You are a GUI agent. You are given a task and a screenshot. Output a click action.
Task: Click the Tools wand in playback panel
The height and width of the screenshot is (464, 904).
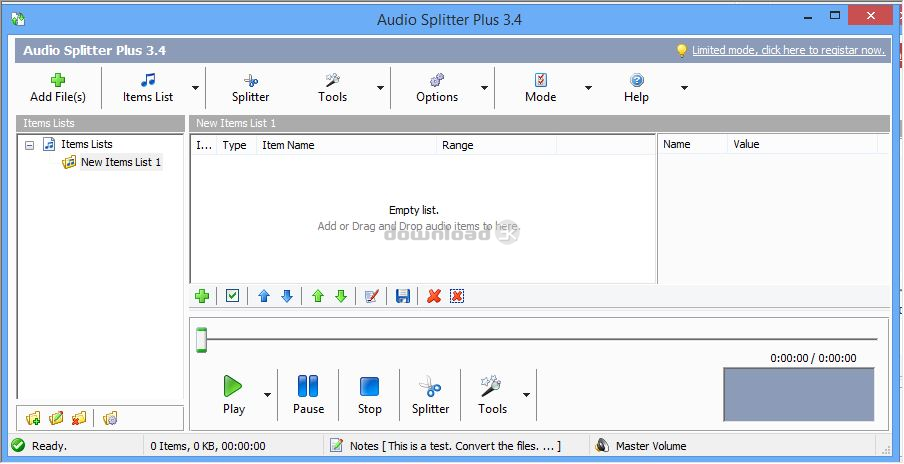coord(492,395)
